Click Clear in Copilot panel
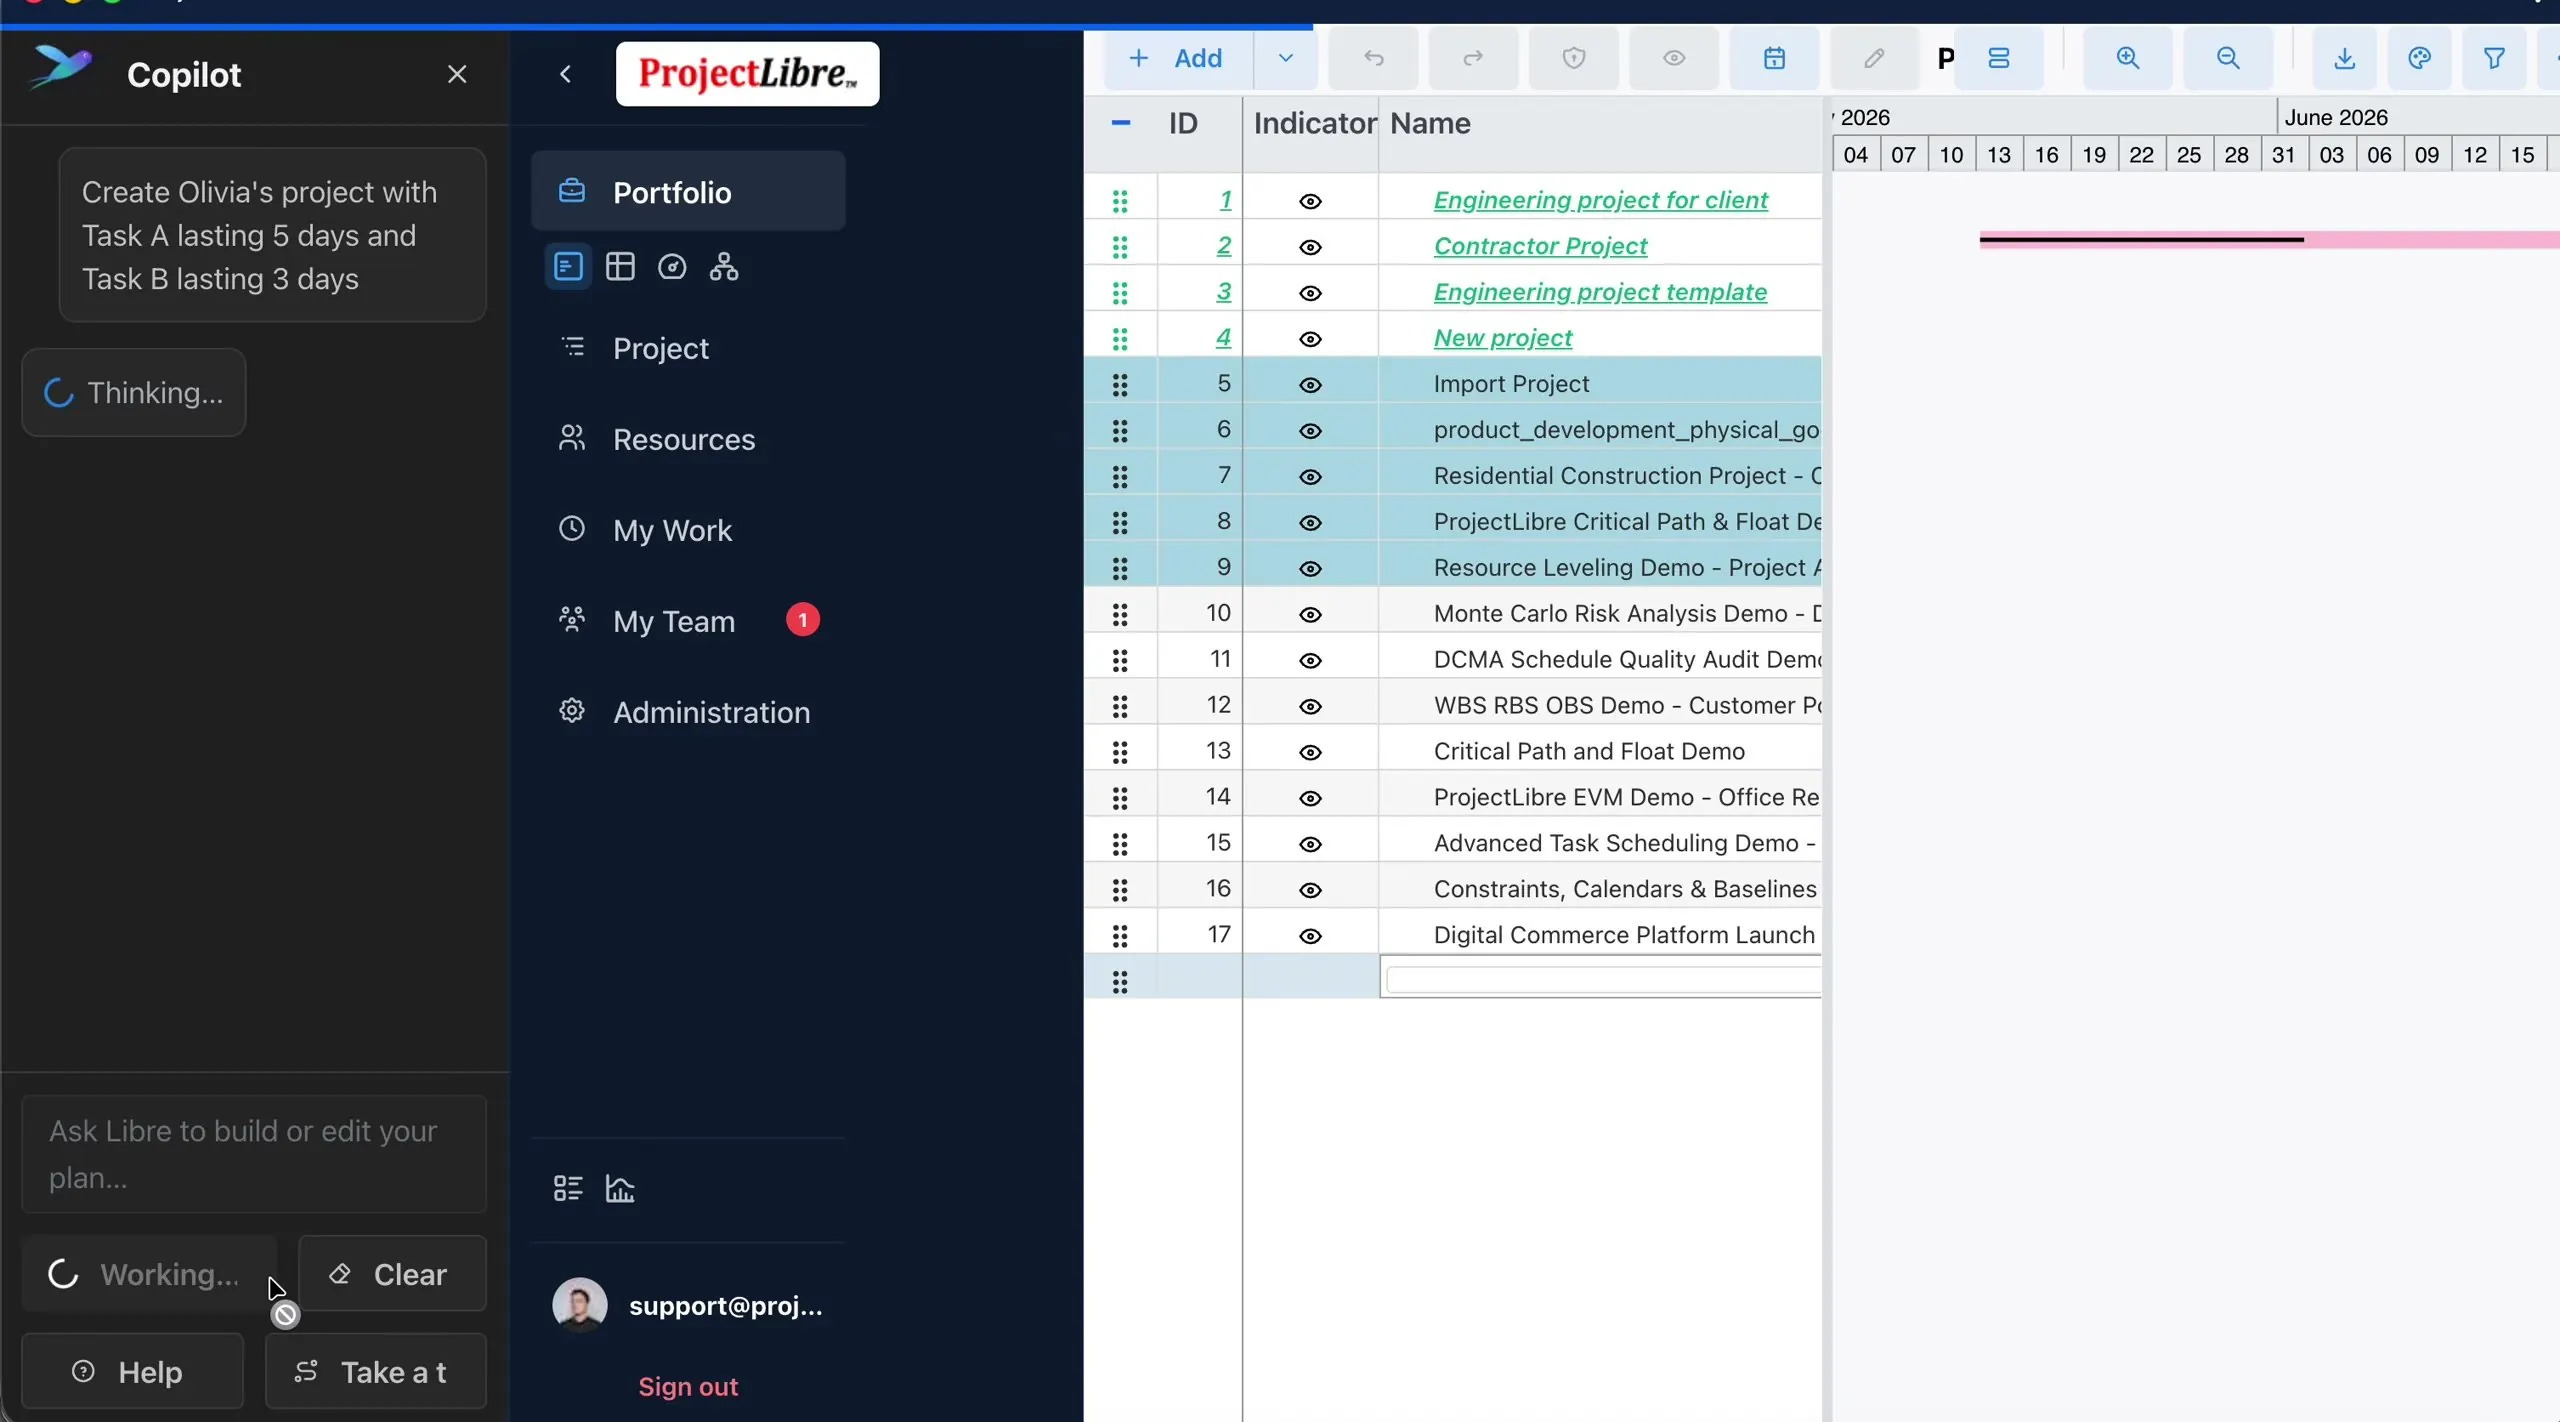The height and width of the screenshot is (1422, 2560). [x=392, y=1274]
